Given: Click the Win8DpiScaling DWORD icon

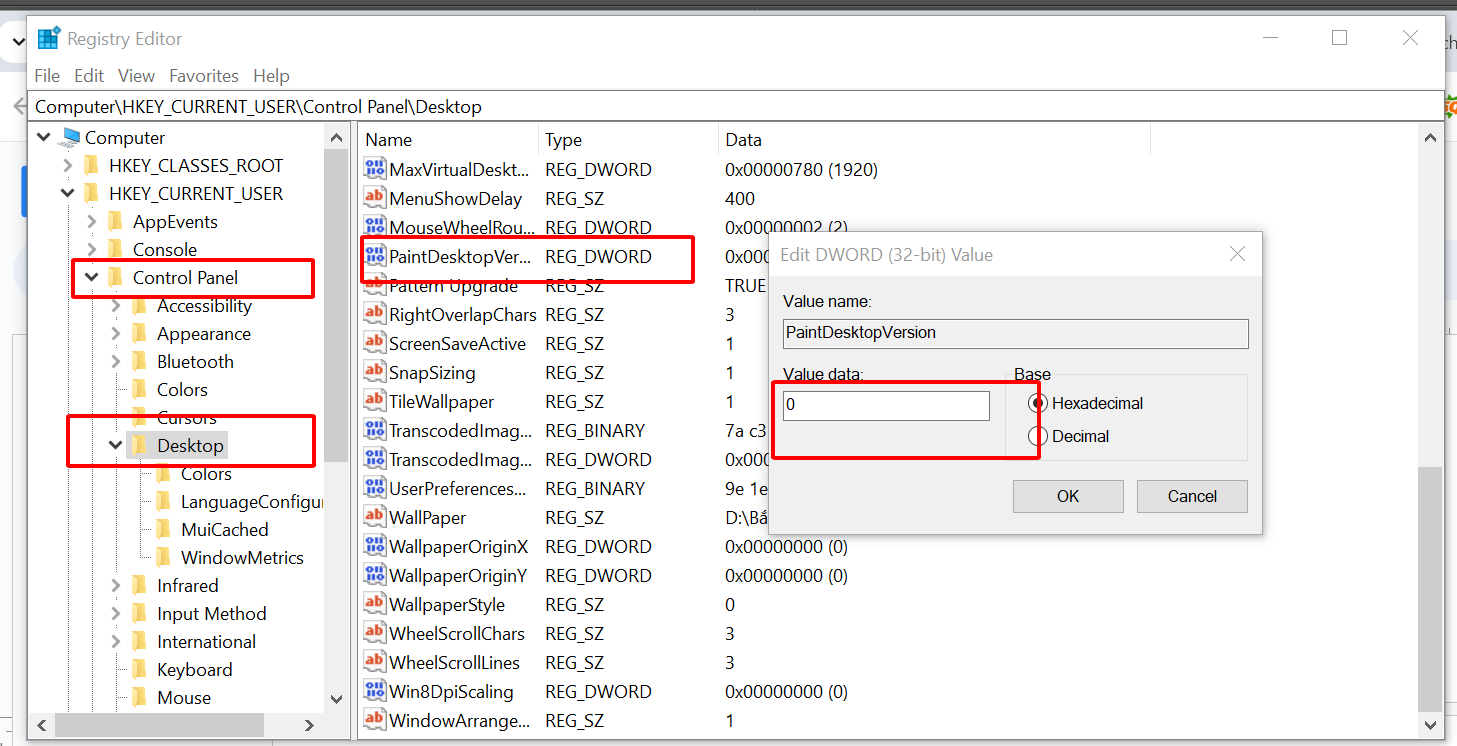Looking at the screenshot, I should 374,691.
